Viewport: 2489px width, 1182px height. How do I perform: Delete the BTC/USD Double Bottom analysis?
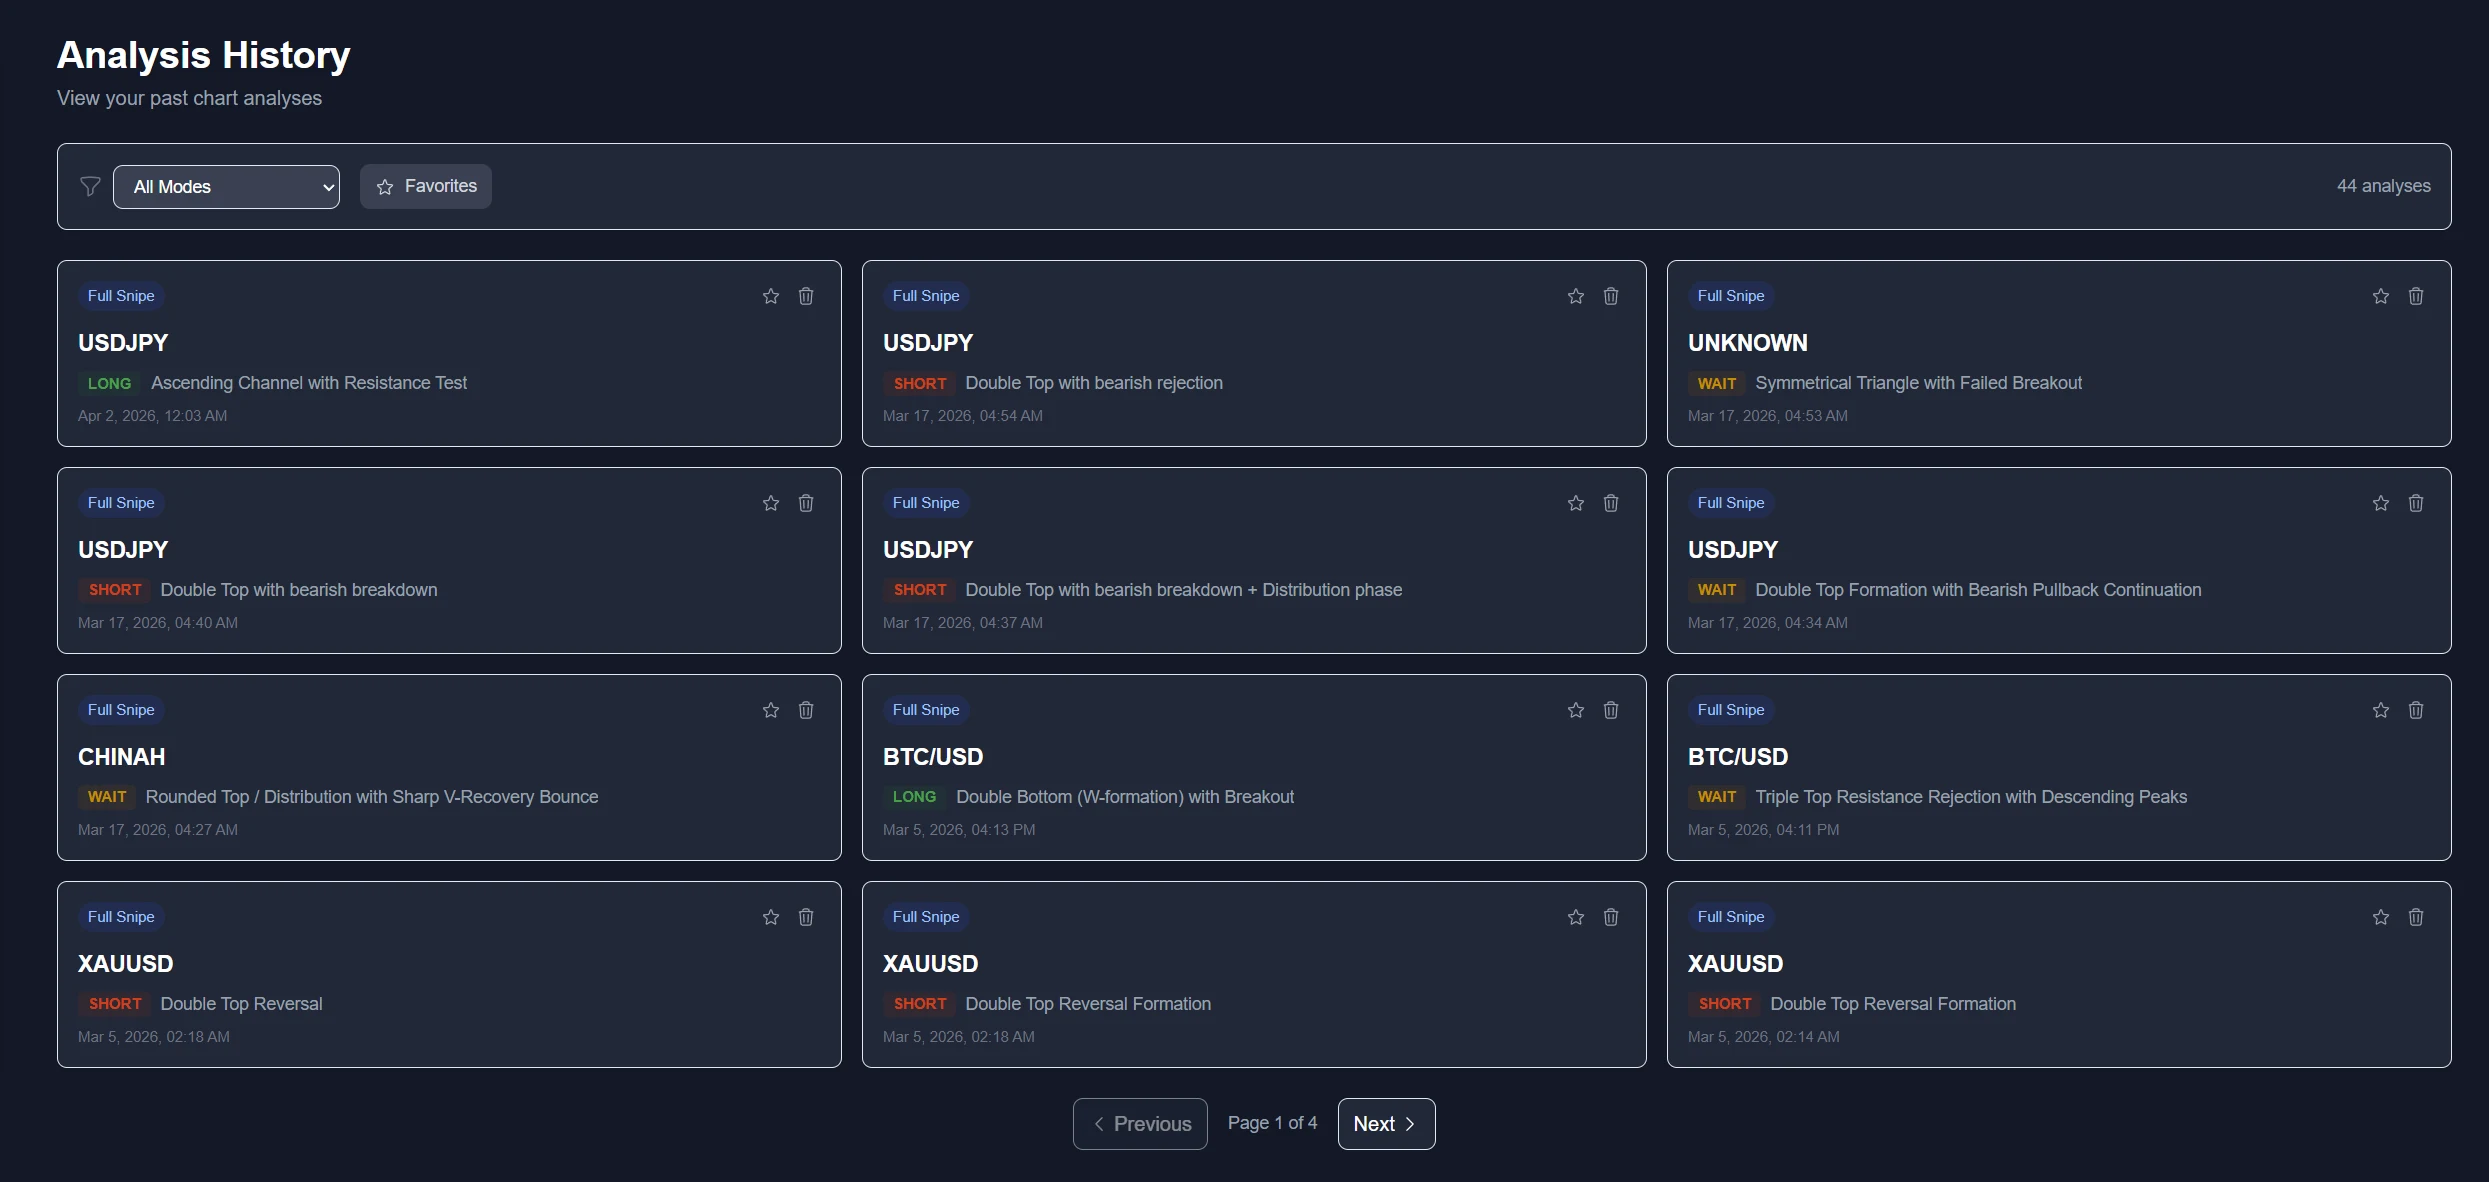coord(1611,710)
